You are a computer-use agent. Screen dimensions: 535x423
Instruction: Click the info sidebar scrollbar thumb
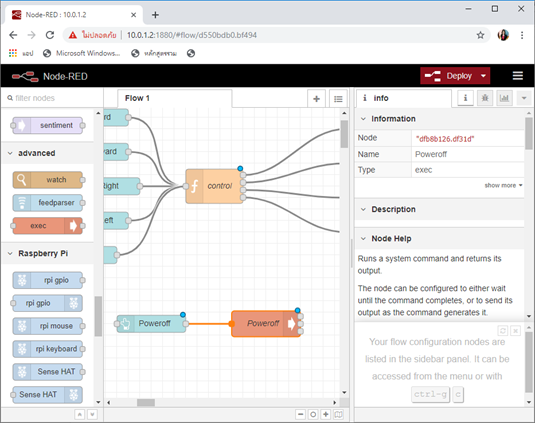pyautogui.click(x=529, y=133)
